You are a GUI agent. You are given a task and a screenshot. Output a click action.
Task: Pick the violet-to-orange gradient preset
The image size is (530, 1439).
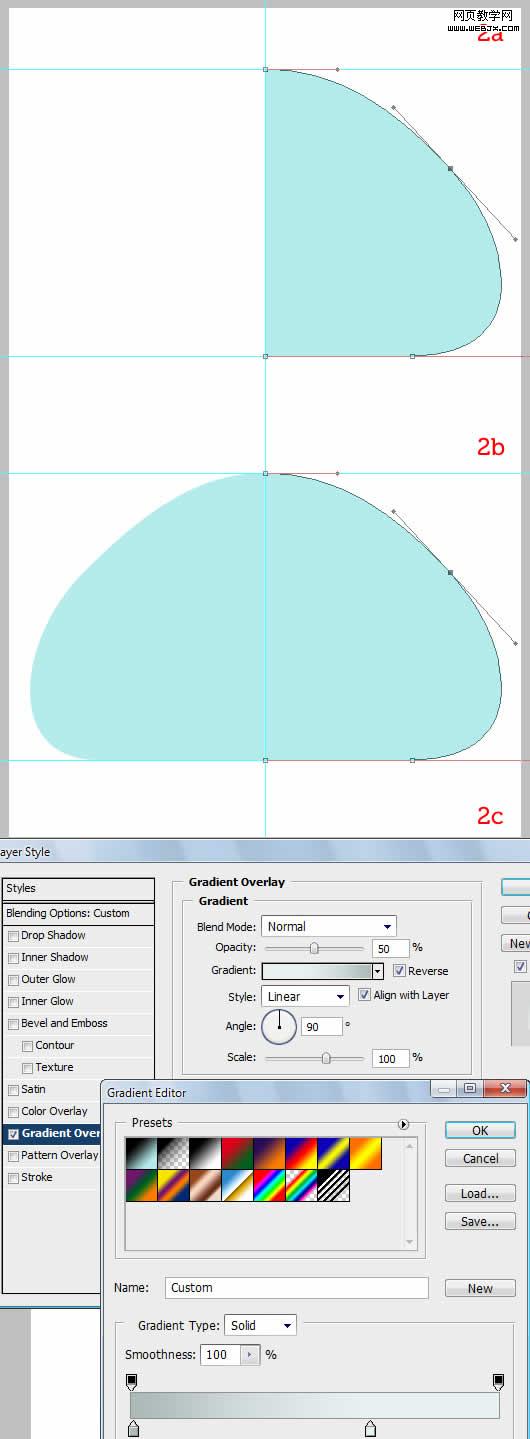coord(269,1154)
